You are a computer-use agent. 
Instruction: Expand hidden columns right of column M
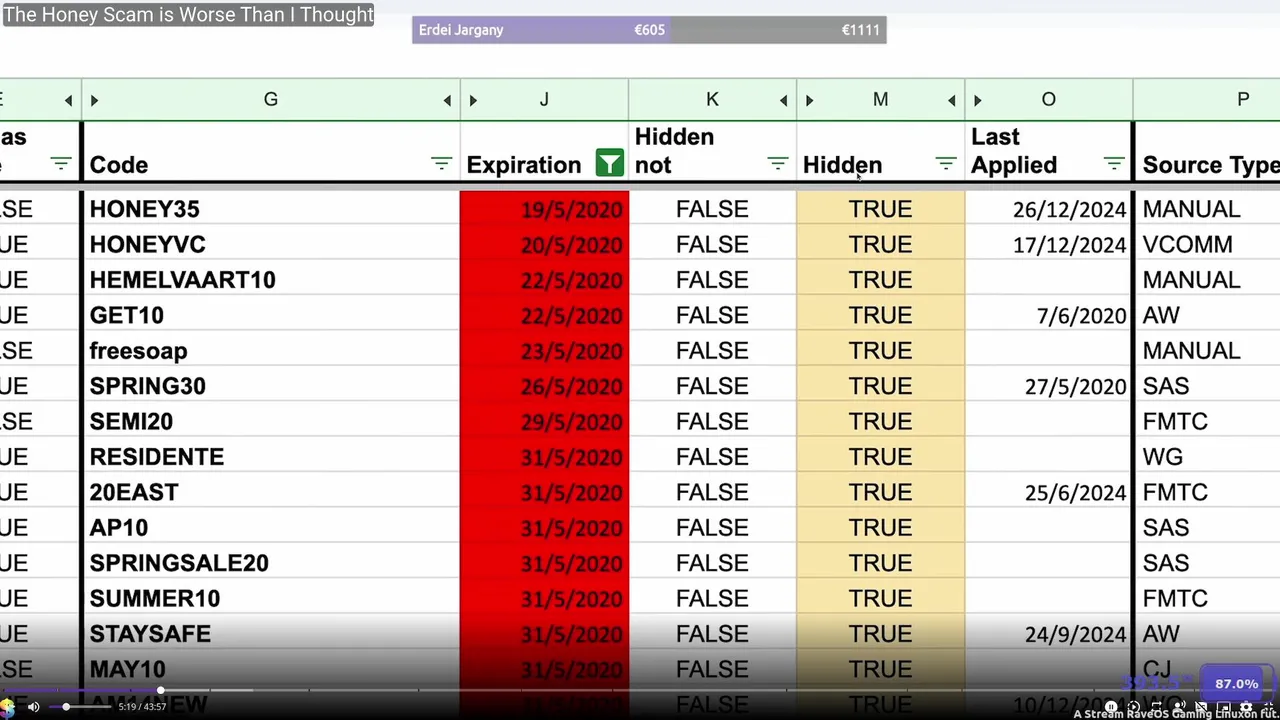point(951,100)
